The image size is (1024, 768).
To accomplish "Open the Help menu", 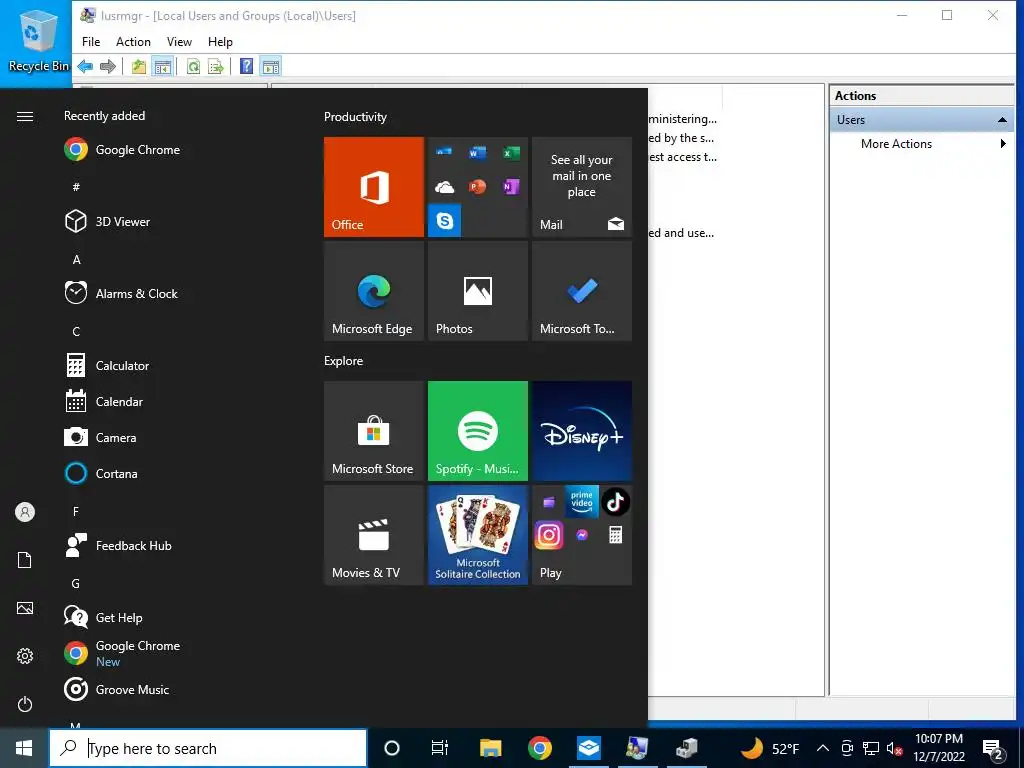I will 220,42.
